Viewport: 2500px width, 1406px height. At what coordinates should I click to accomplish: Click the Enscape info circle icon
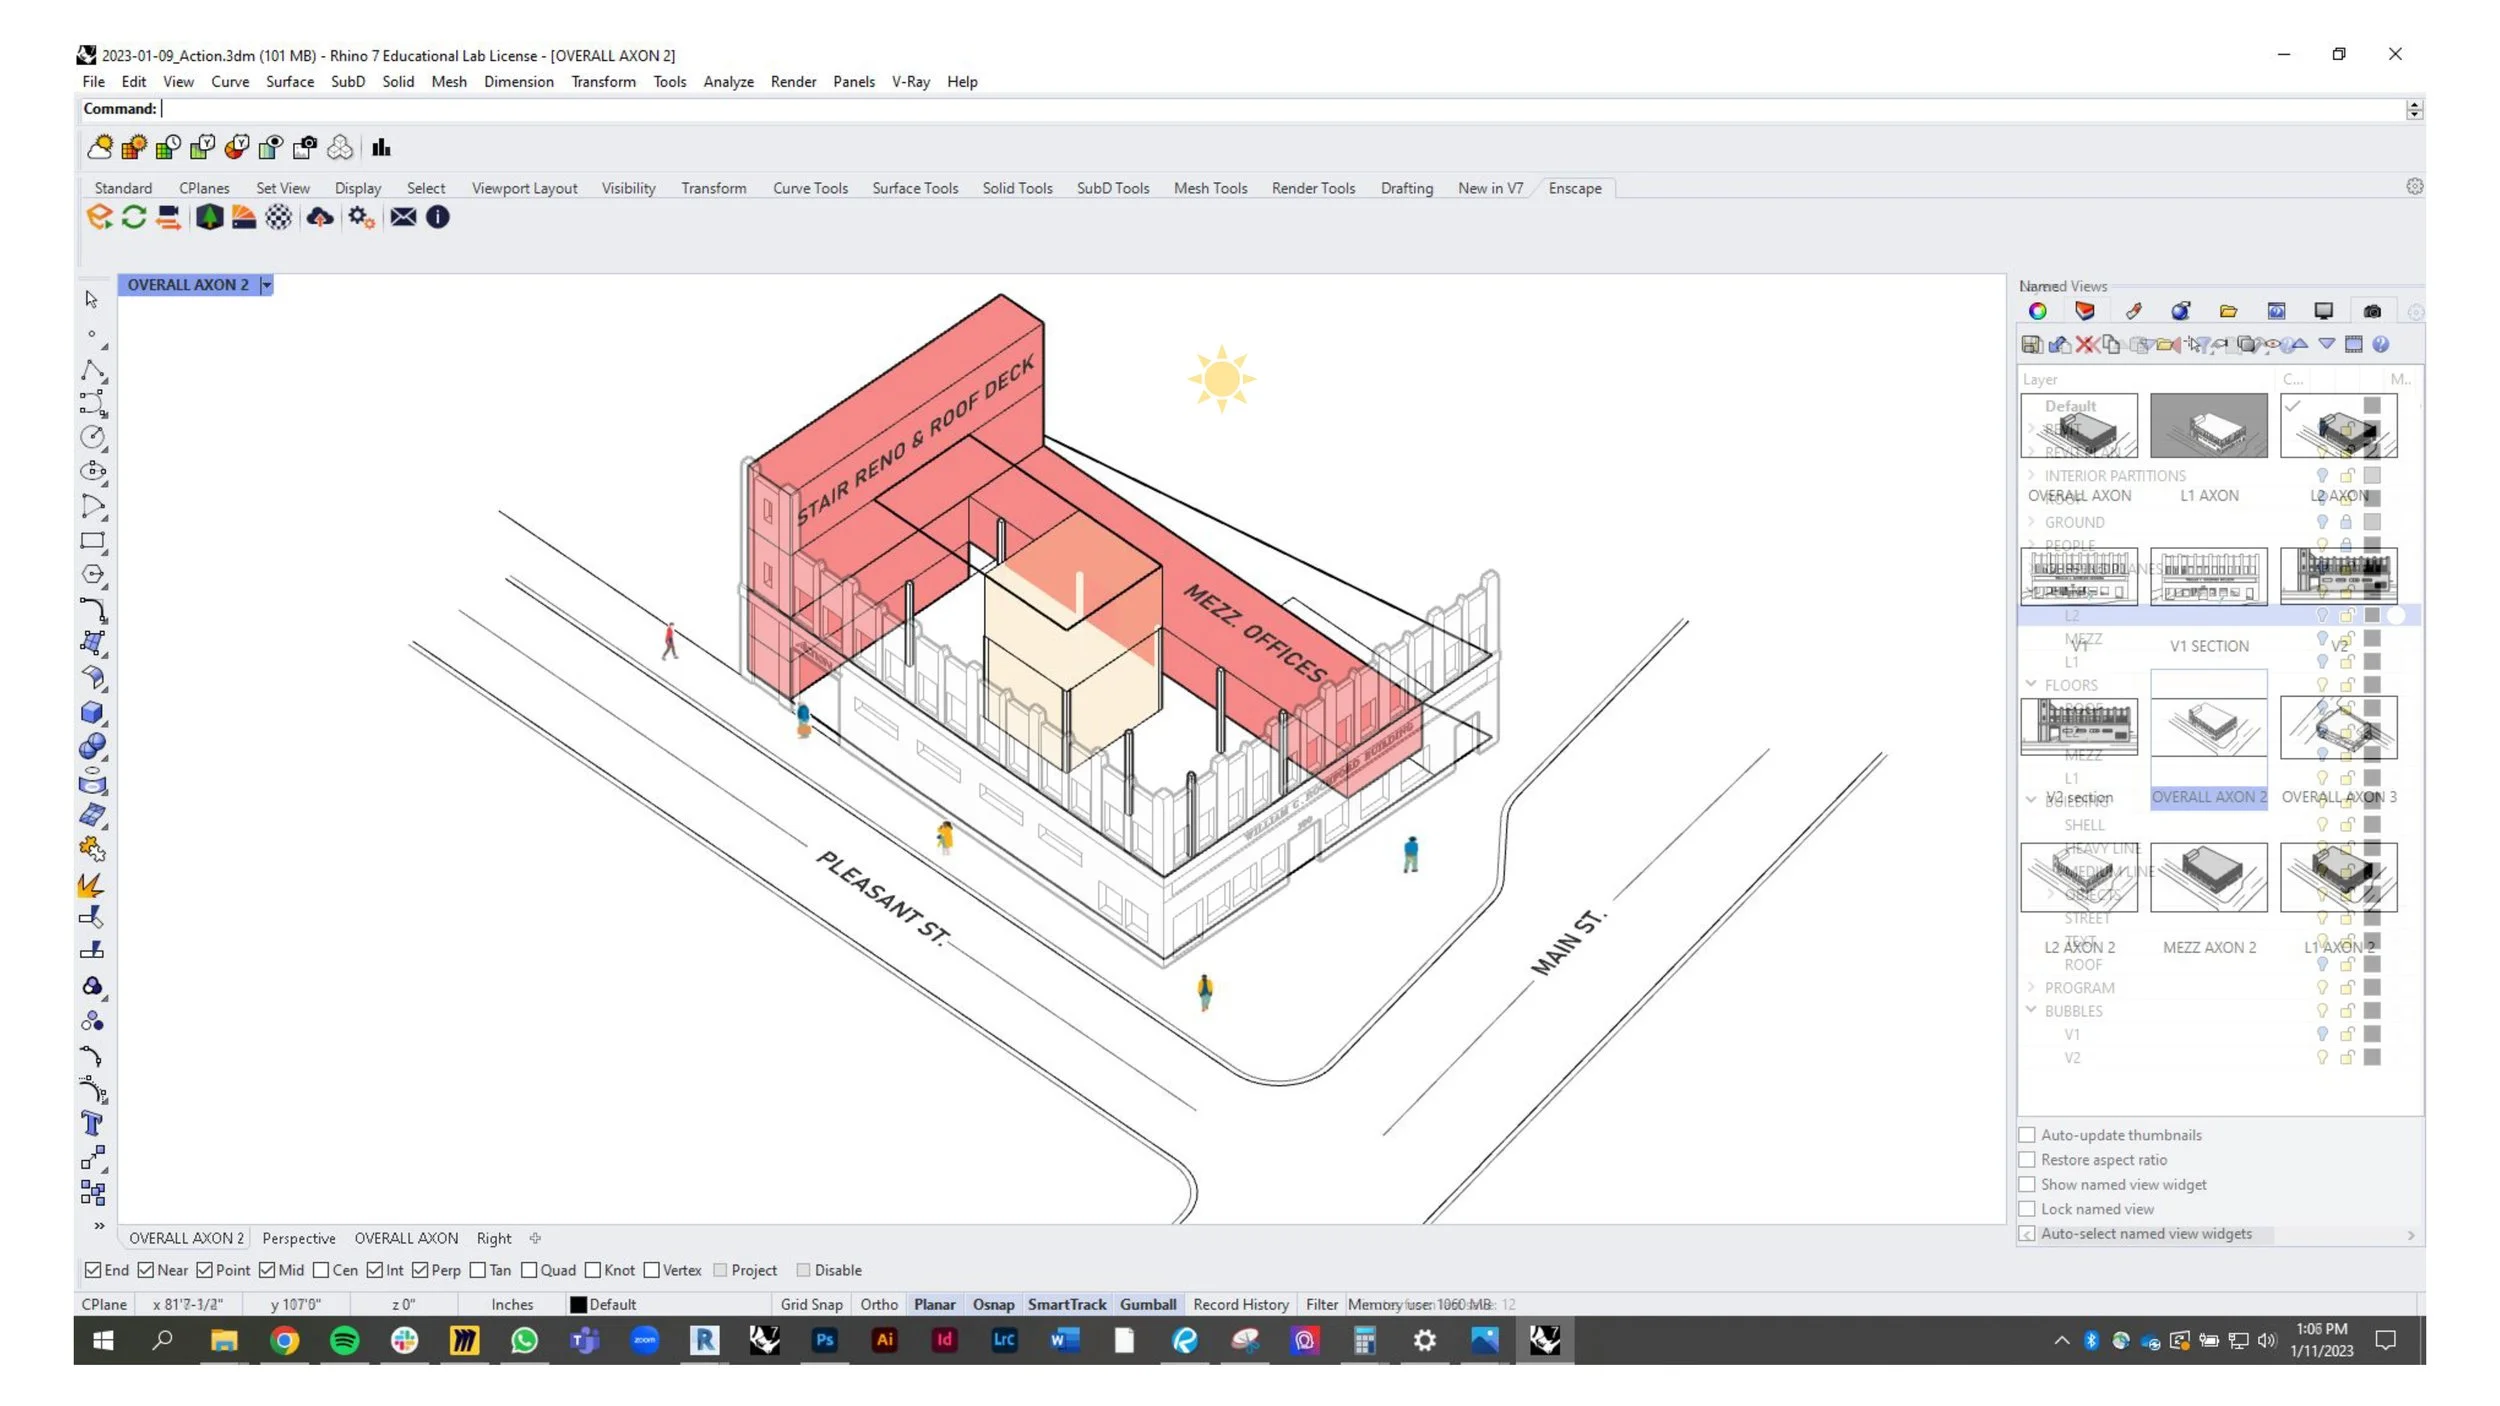(438, 217)
